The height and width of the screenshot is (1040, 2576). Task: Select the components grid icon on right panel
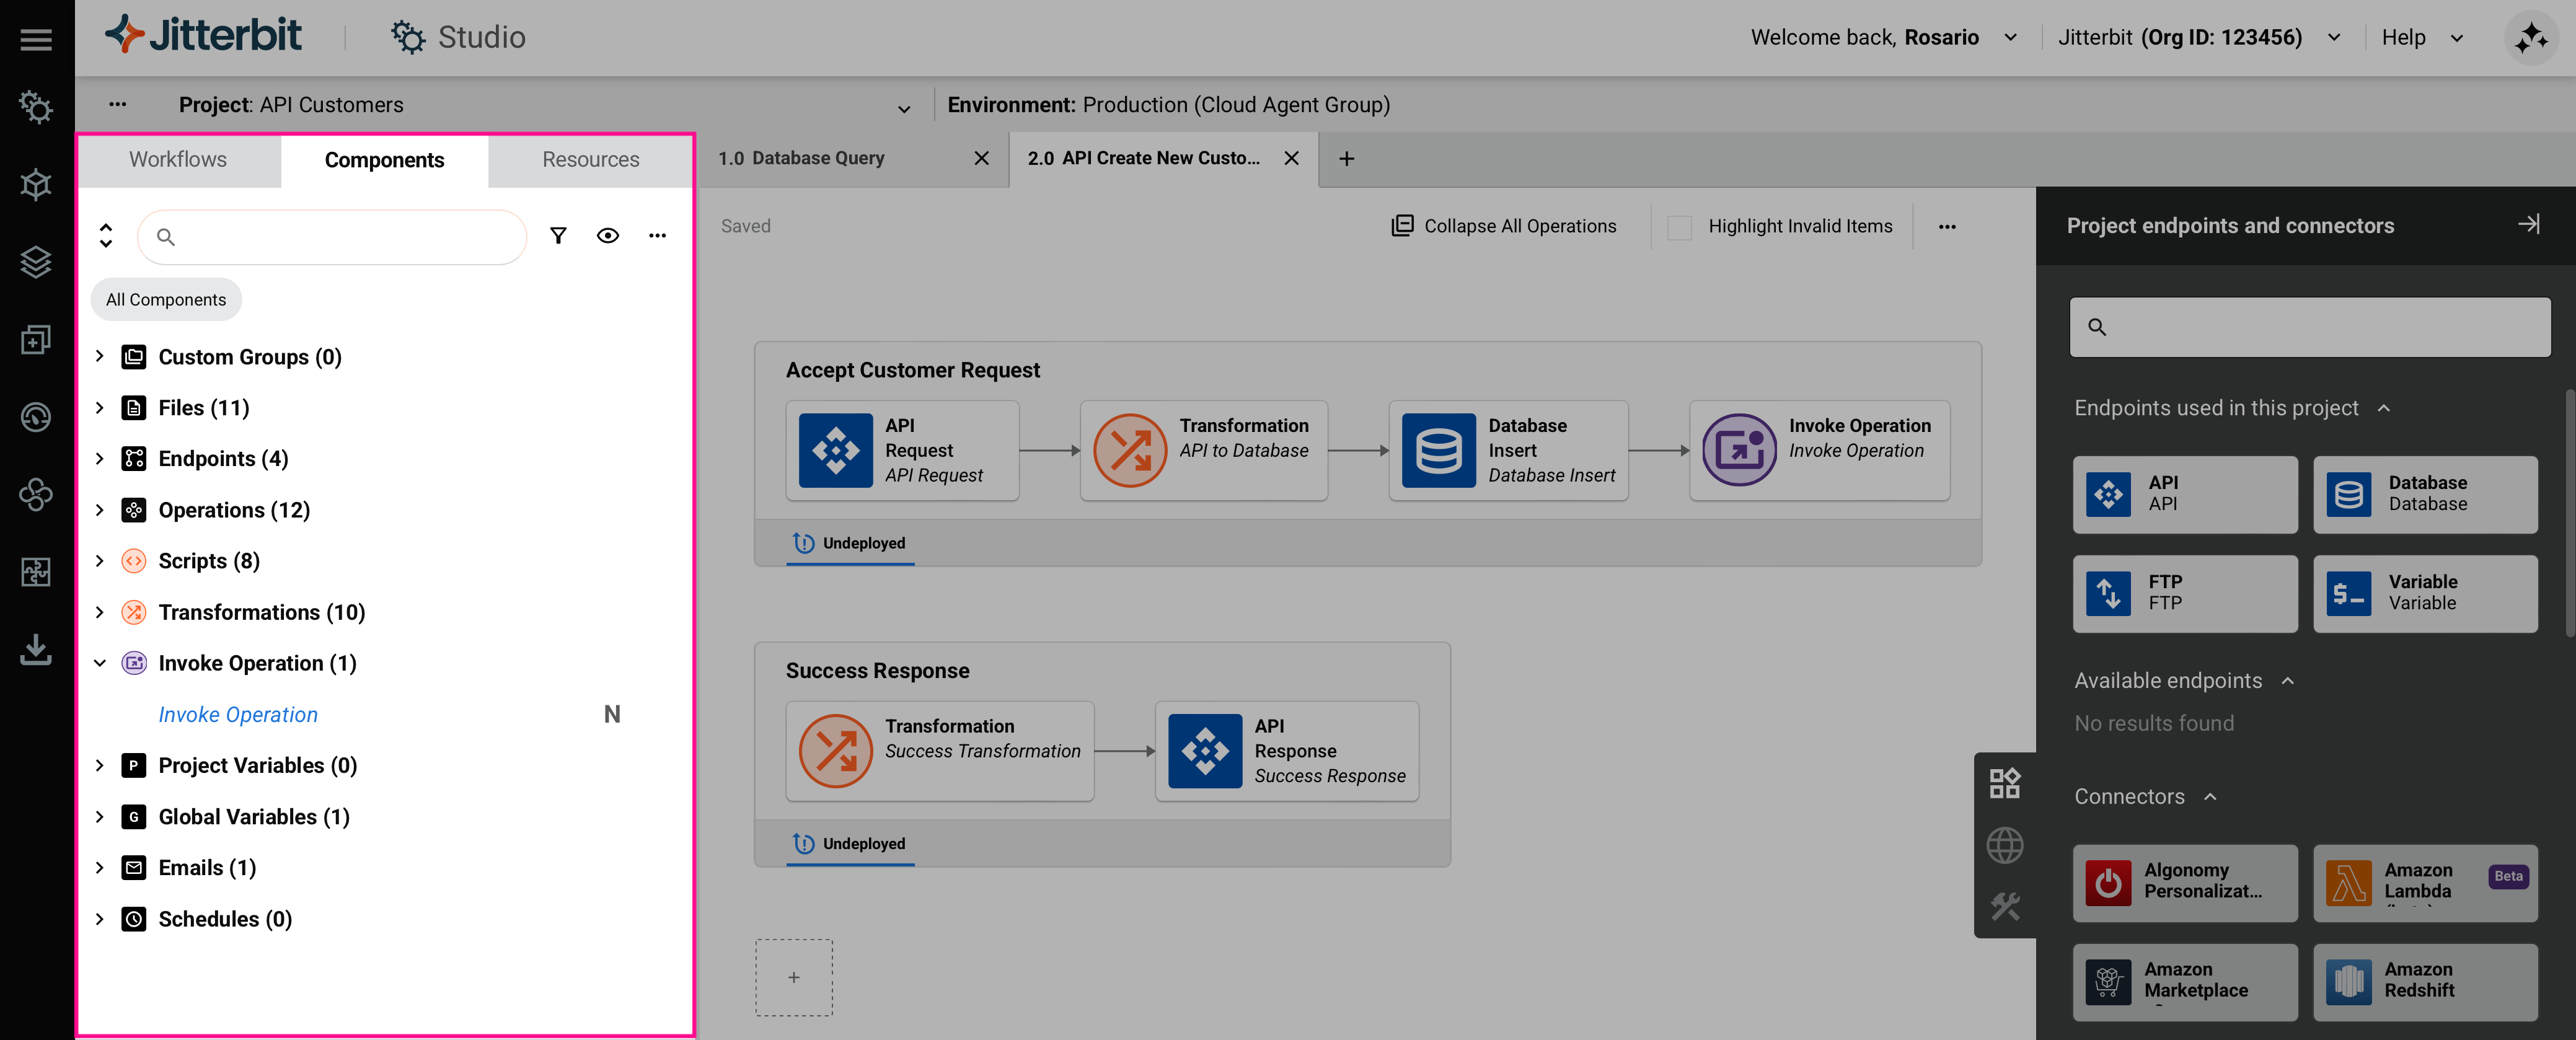click(x=2005, y=784)
